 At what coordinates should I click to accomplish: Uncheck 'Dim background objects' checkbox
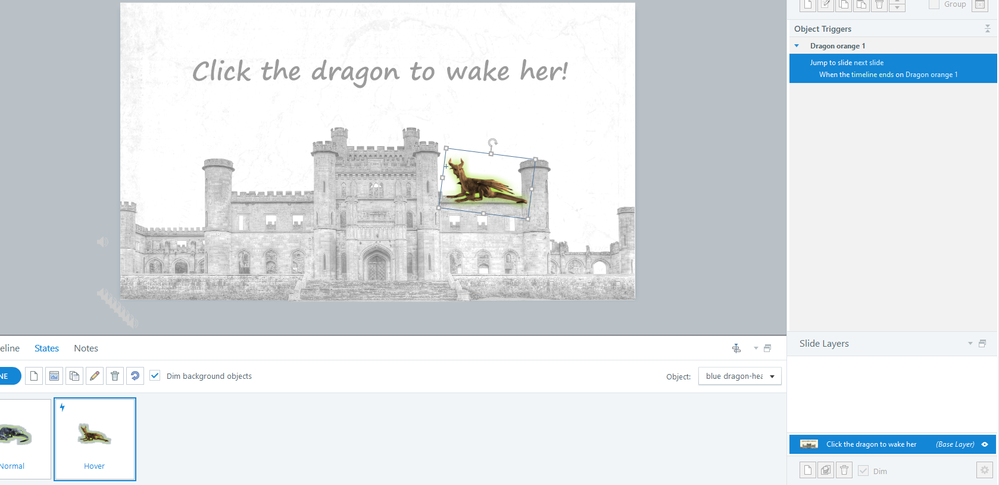click(154, 376)
